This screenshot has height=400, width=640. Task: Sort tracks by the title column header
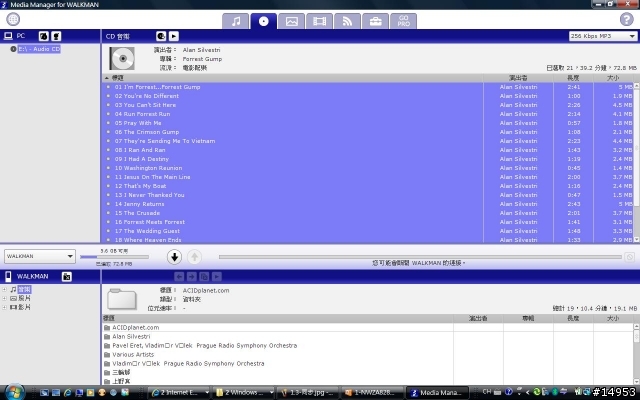292,78
